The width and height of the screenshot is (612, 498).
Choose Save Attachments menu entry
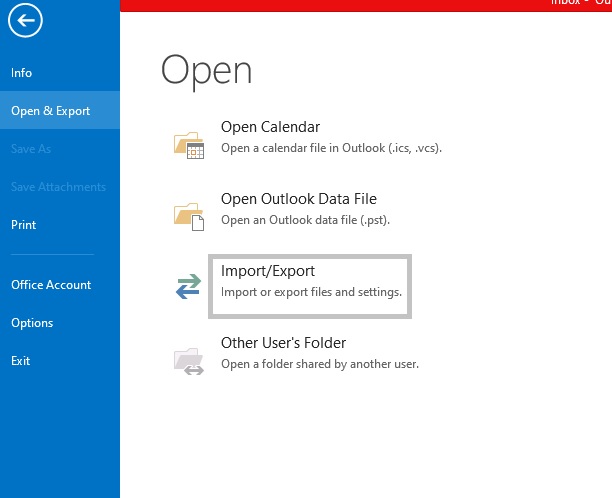60,187
